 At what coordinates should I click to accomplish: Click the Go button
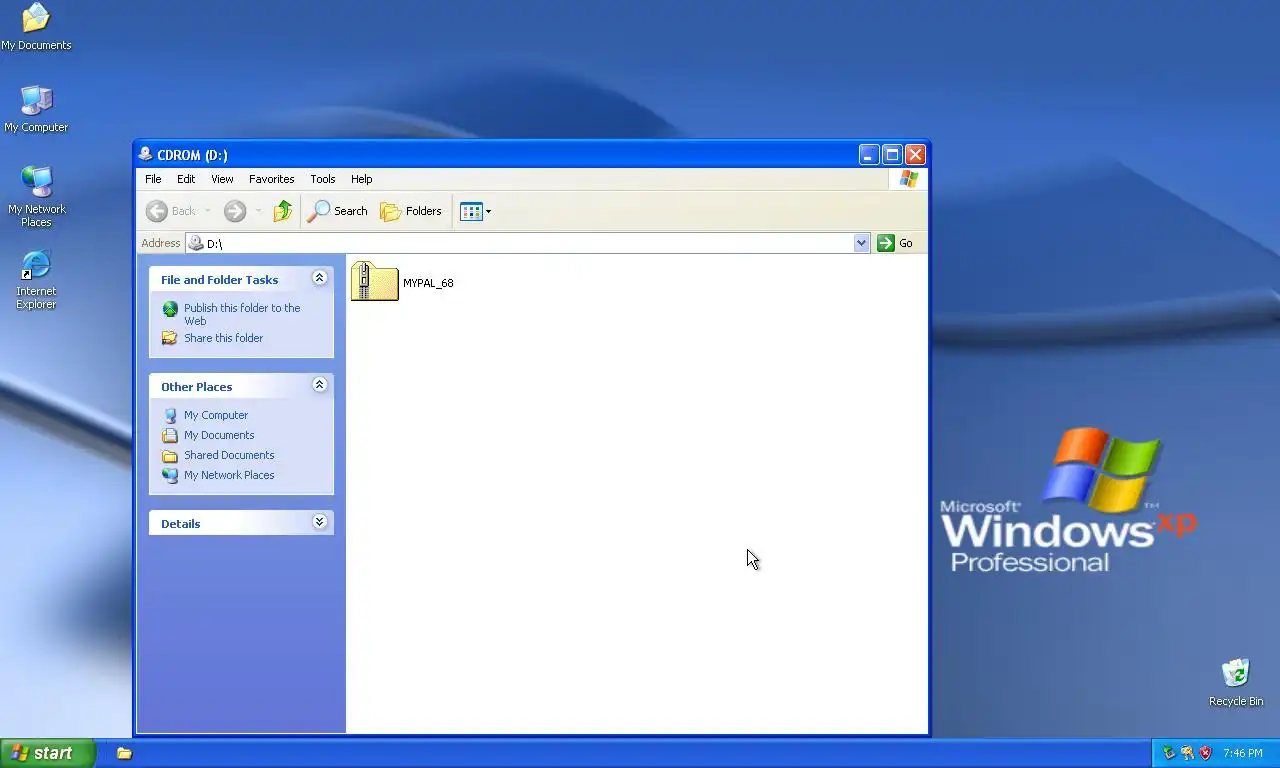point(895,243)
